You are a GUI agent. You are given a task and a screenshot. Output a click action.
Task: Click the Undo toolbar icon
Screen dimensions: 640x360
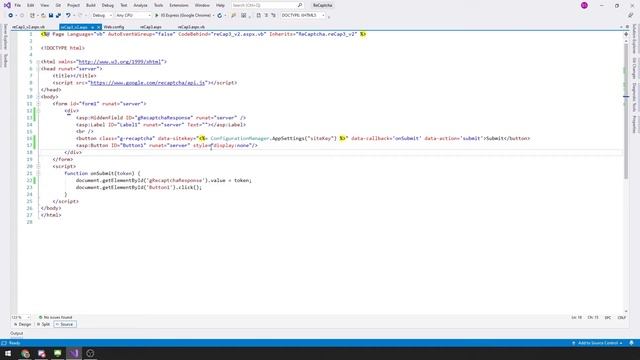[68, 16]
